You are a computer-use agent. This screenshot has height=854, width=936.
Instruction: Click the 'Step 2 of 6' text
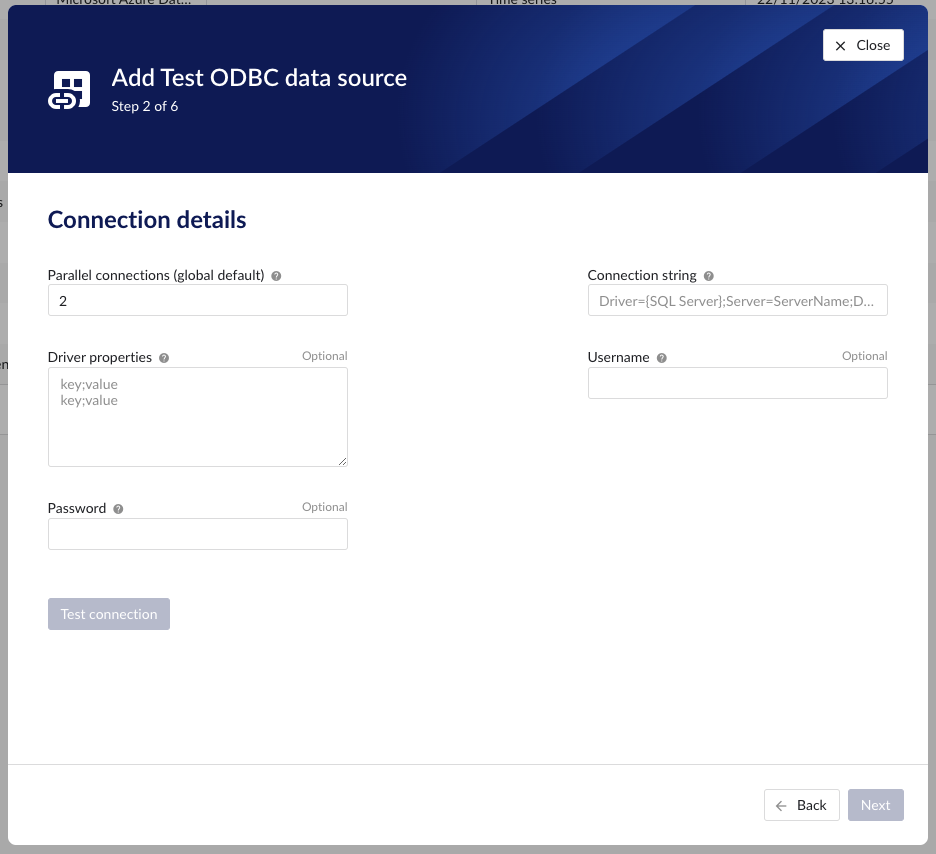point(144,106)
